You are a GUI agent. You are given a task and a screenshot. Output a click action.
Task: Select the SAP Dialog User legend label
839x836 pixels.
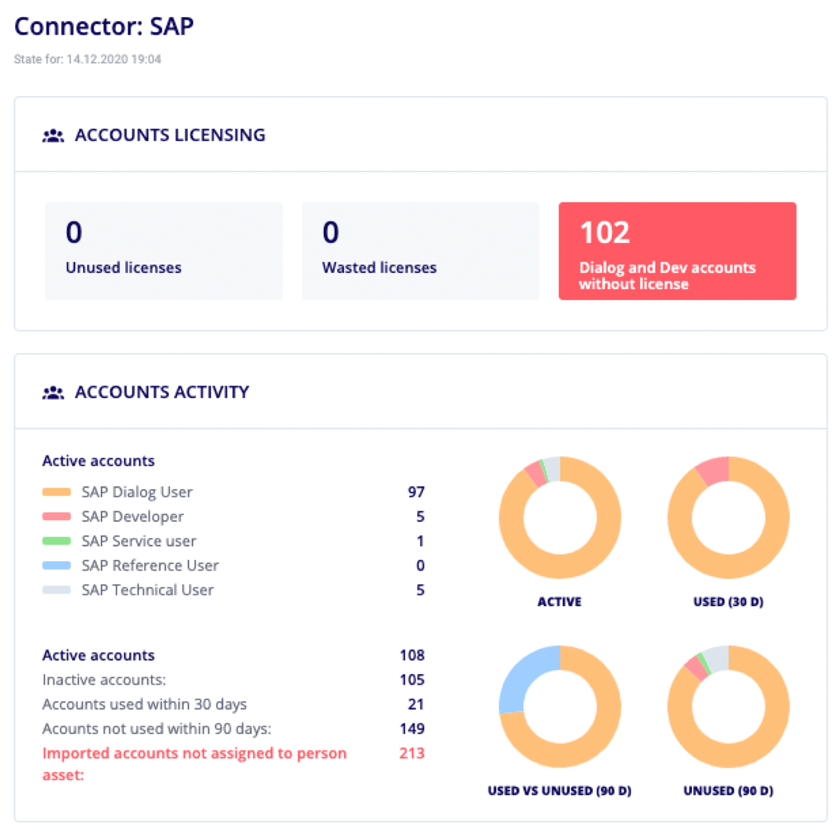click(137, 492)
